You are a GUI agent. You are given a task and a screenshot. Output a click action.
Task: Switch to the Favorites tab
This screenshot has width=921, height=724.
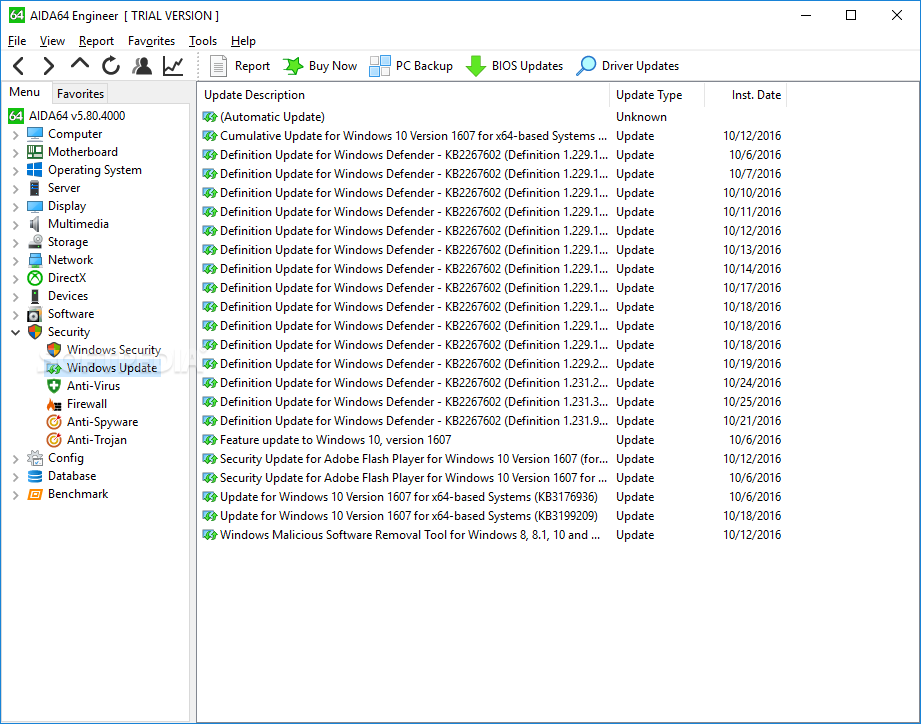[80, 93]
